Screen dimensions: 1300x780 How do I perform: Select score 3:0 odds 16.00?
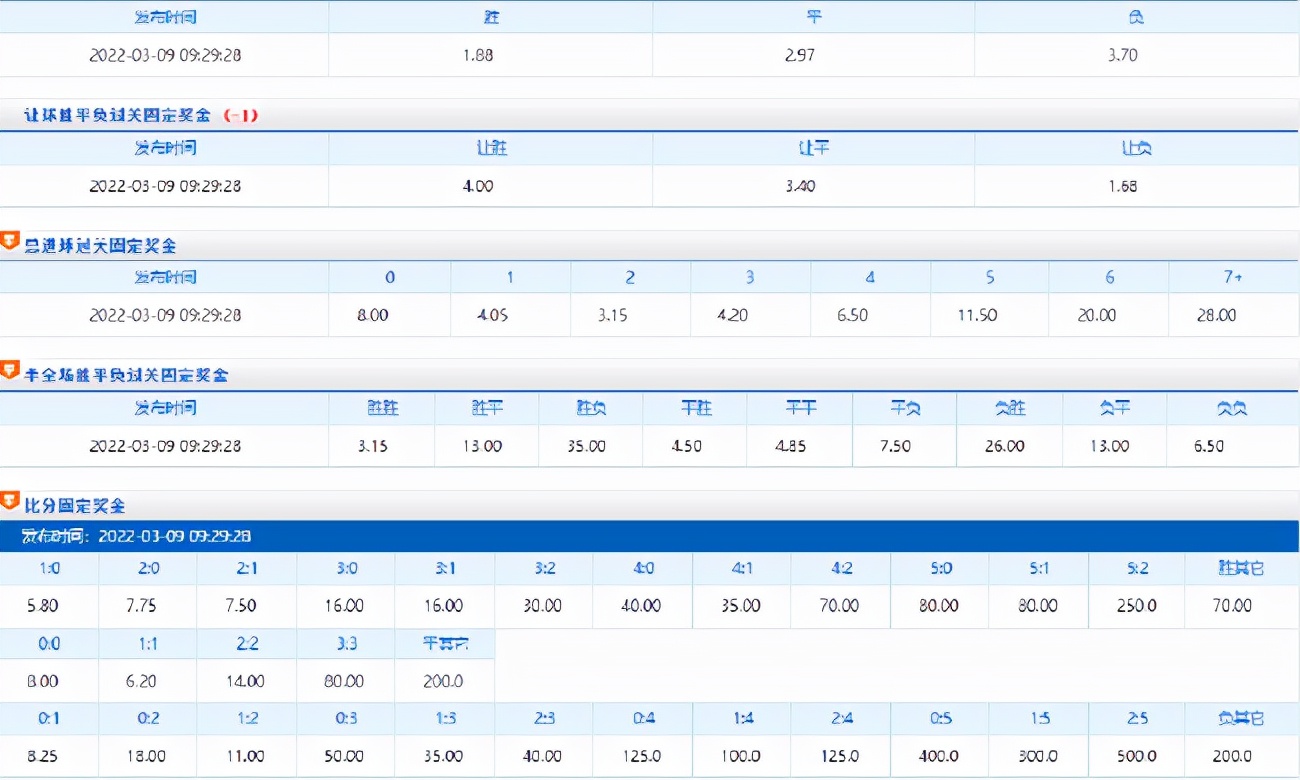(343, 606)
